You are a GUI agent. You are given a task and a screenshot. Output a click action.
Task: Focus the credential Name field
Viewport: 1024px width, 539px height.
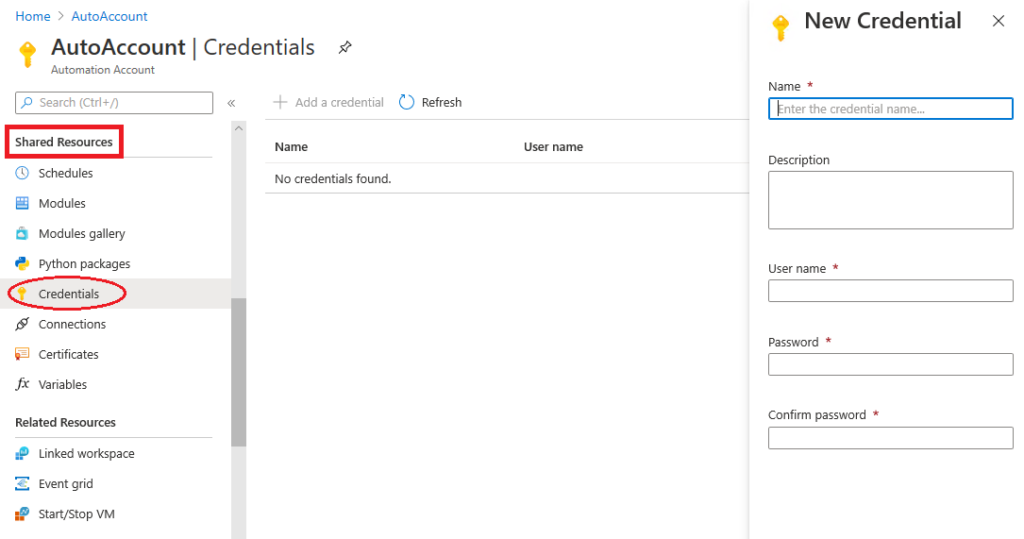click(x=890, y=108)
